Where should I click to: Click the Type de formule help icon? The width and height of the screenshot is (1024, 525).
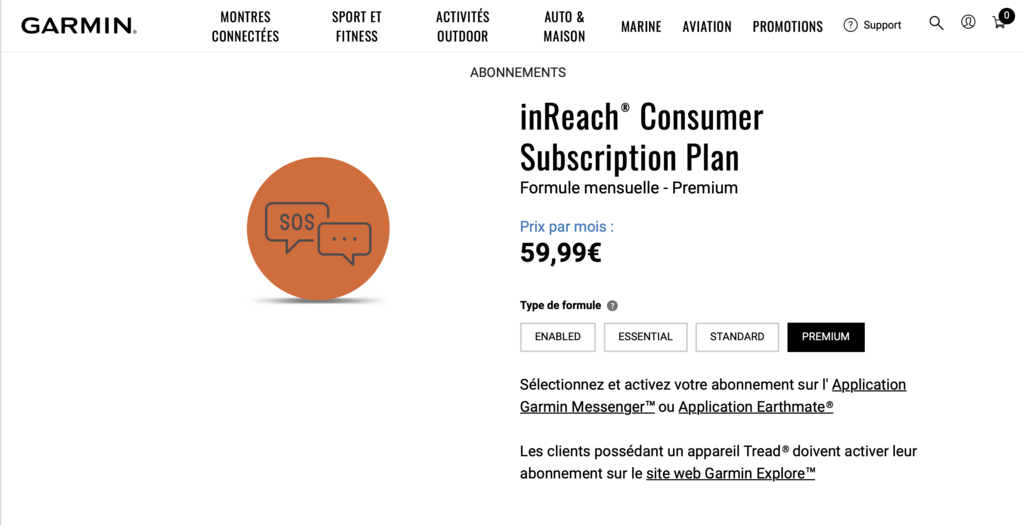(612, 306)
